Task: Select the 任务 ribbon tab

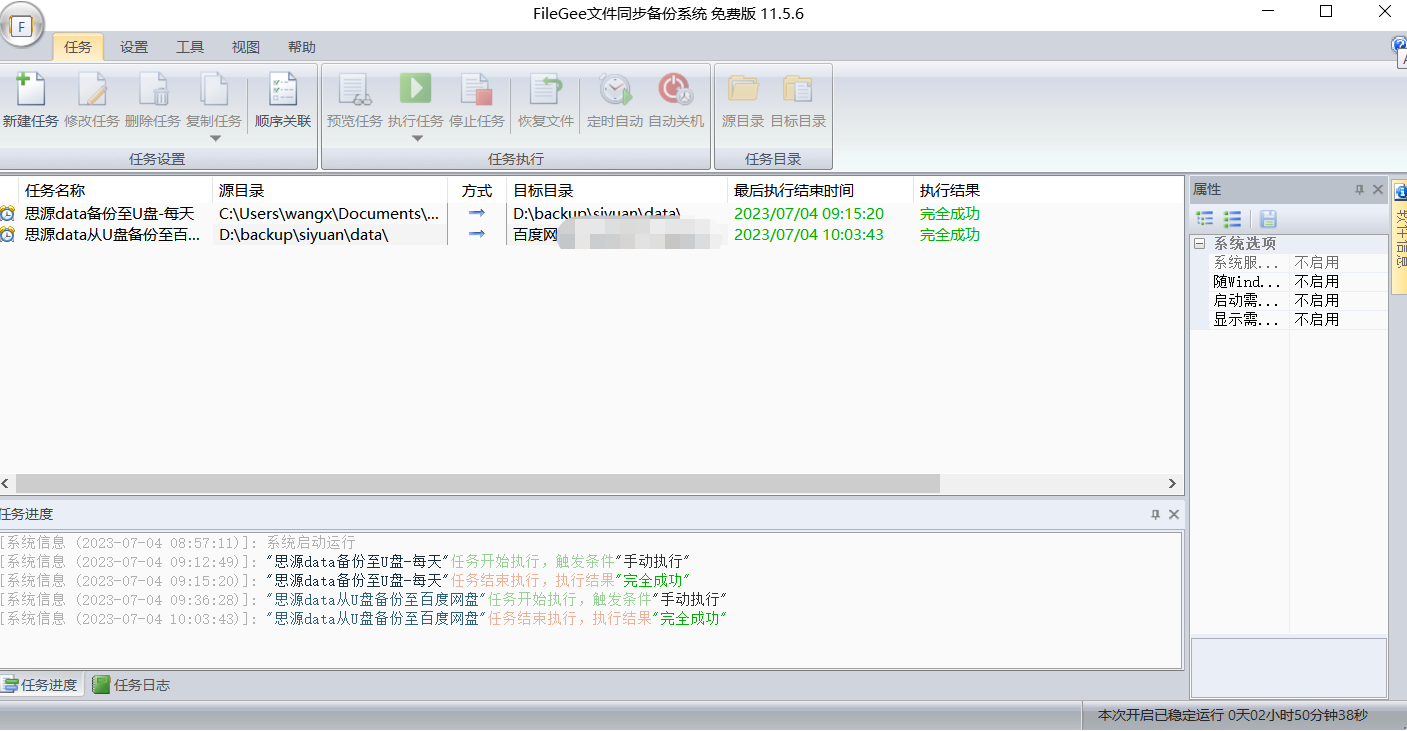Action: (78, 47)
